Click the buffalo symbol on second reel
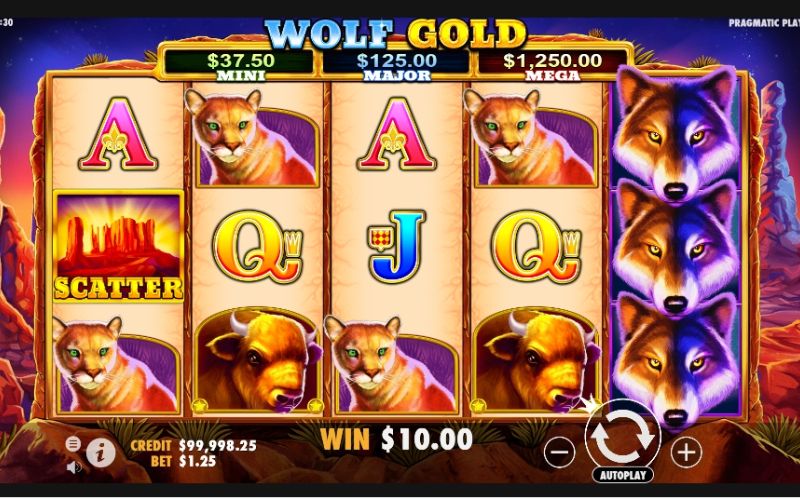 [258, 360]
